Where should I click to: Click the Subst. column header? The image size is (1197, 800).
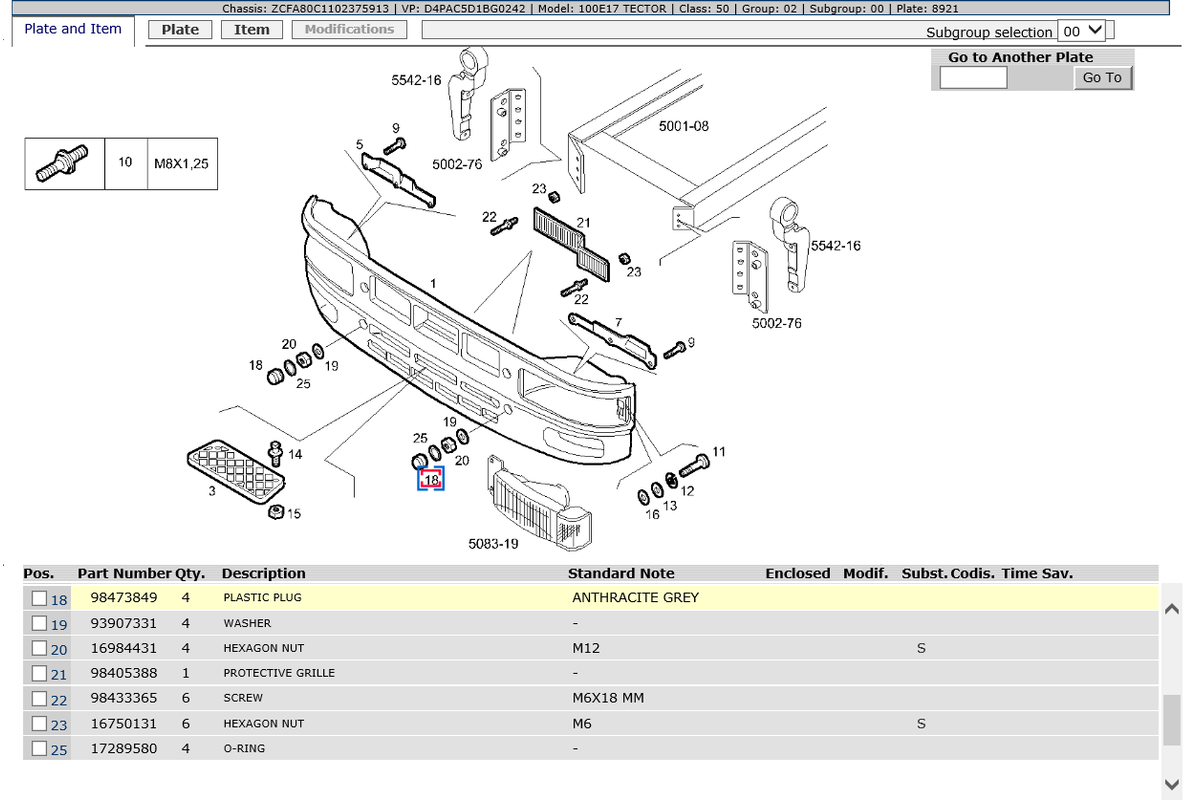click(924, 573)
